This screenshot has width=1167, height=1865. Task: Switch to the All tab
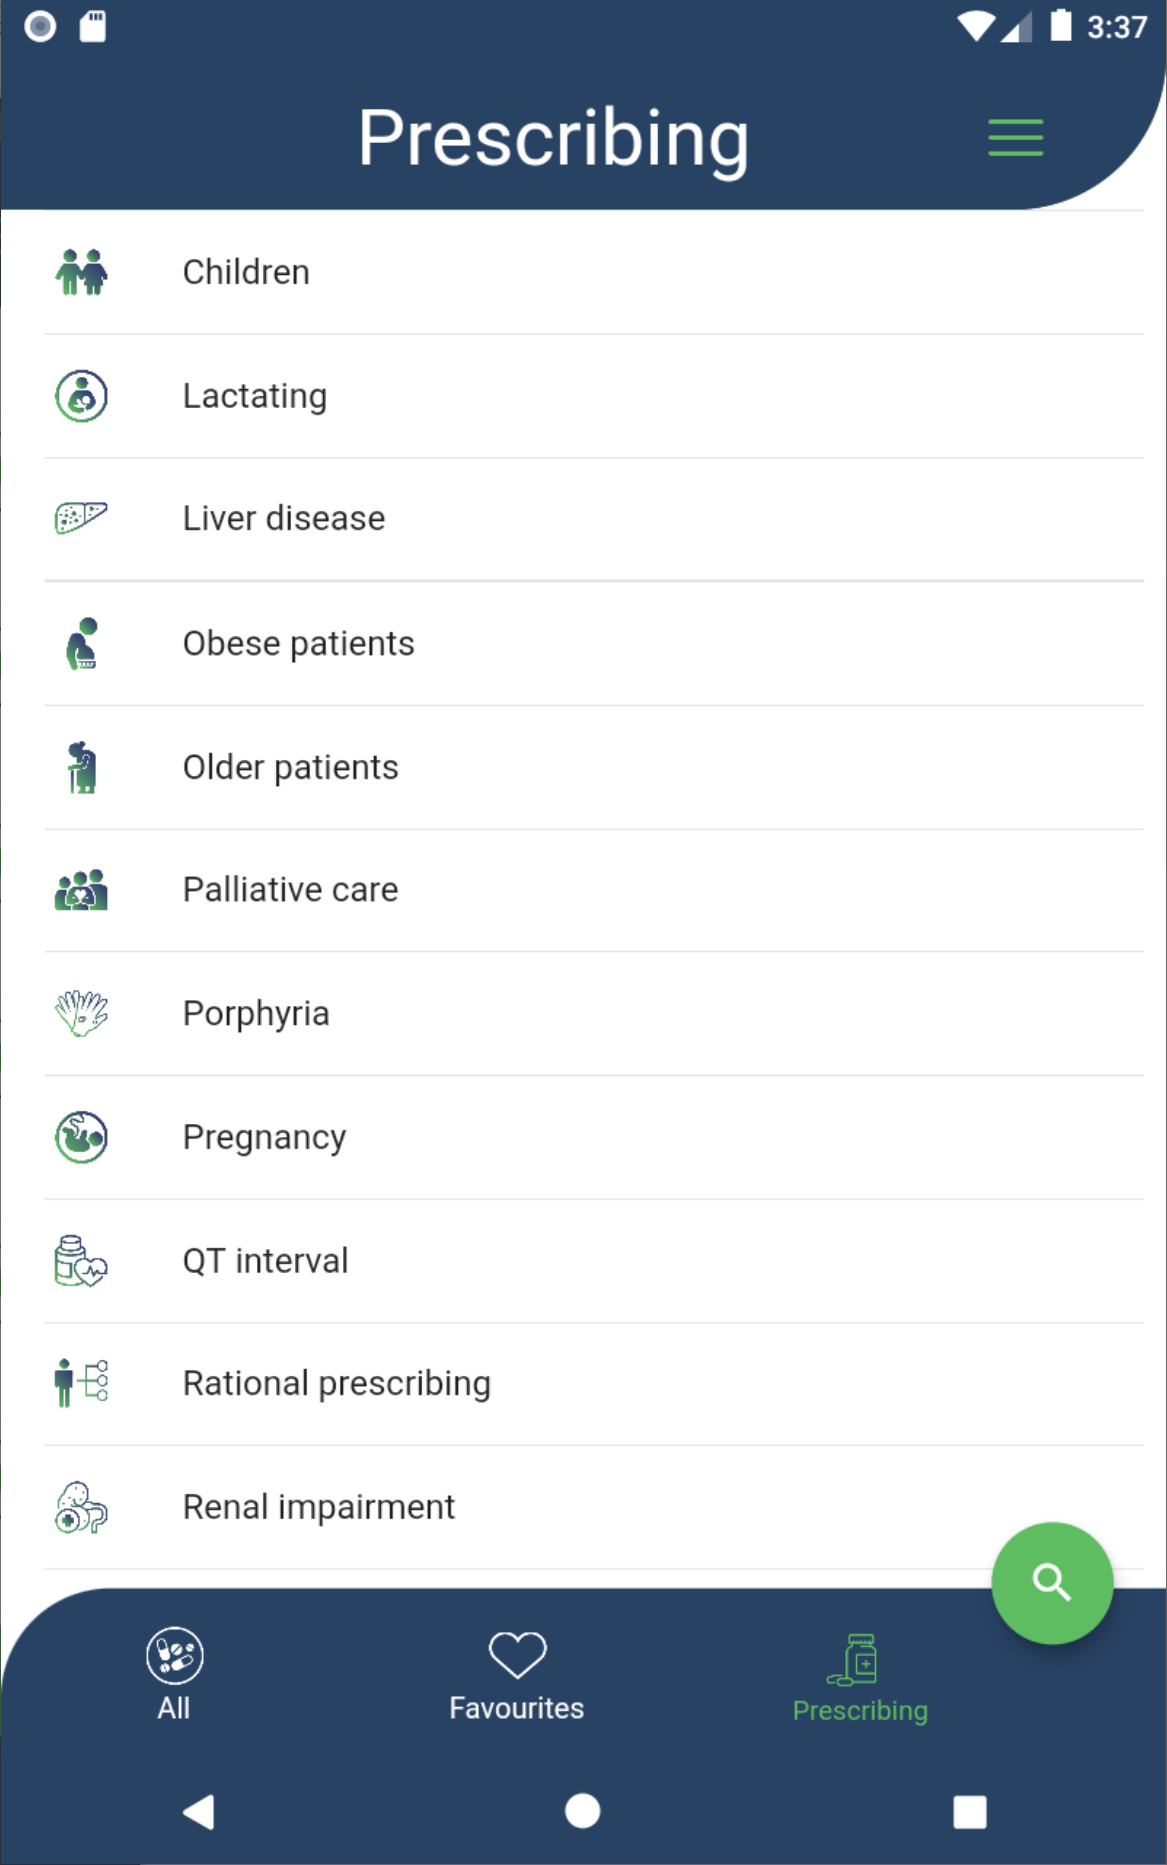pos(174,1673)
